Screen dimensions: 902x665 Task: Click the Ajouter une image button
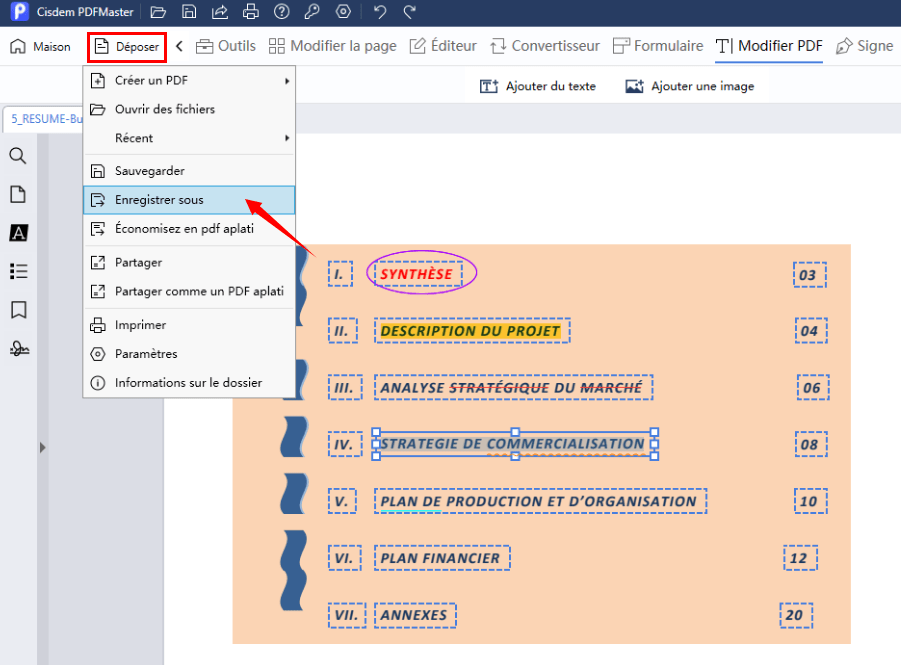click(x=690, y=86)
